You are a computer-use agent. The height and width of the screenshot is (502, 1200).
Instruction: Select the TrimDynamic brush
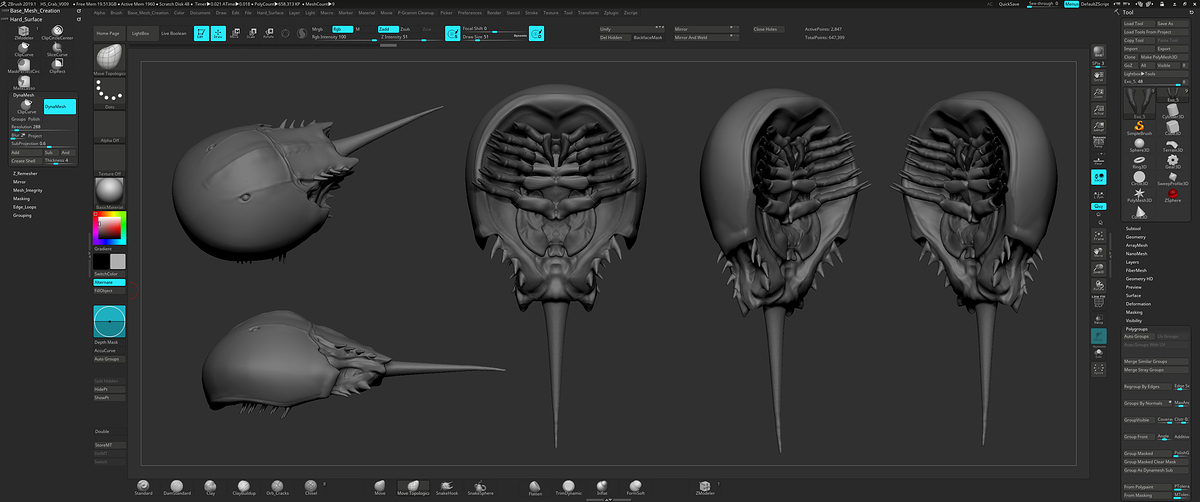(x=568, y=487)
